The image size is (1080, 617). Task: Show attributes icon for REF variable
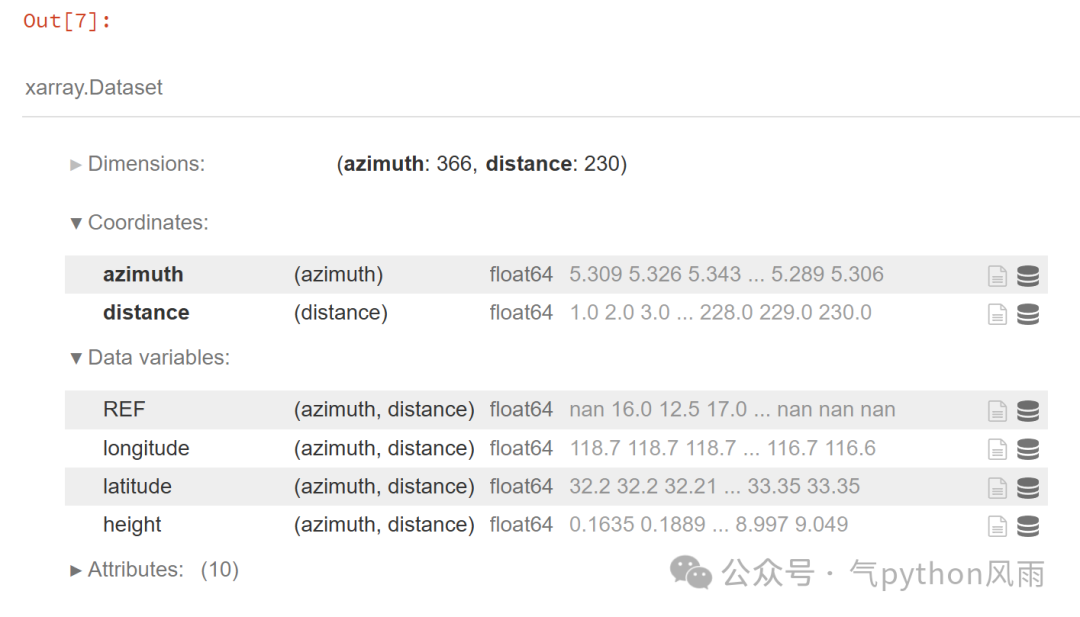point(997,411)
